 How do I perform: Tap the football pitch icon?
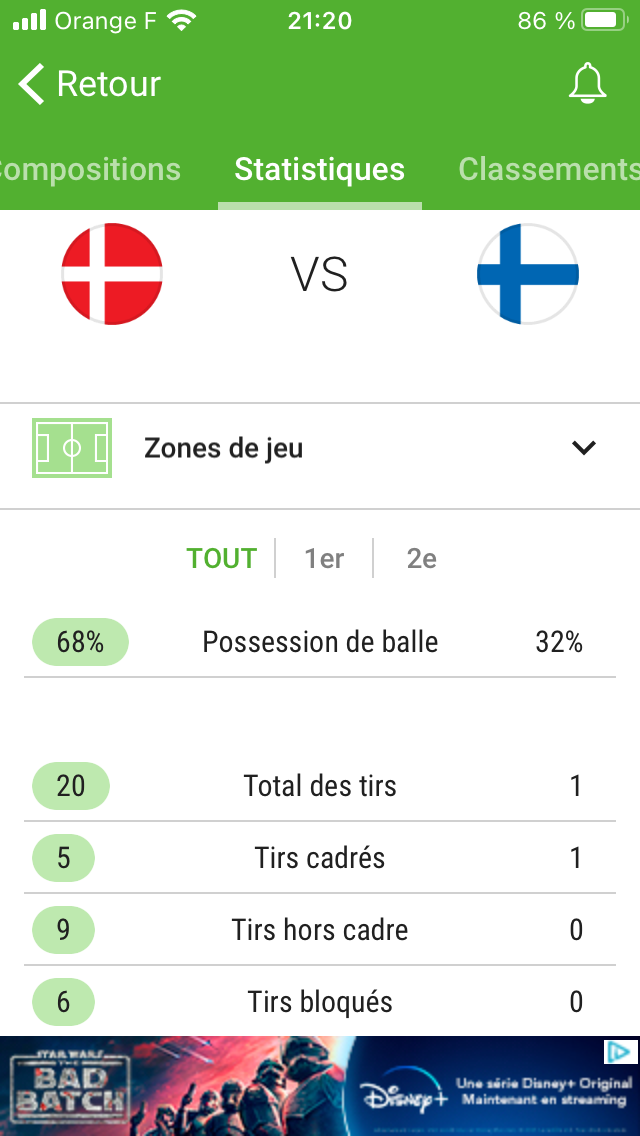(x=72, y=448)
